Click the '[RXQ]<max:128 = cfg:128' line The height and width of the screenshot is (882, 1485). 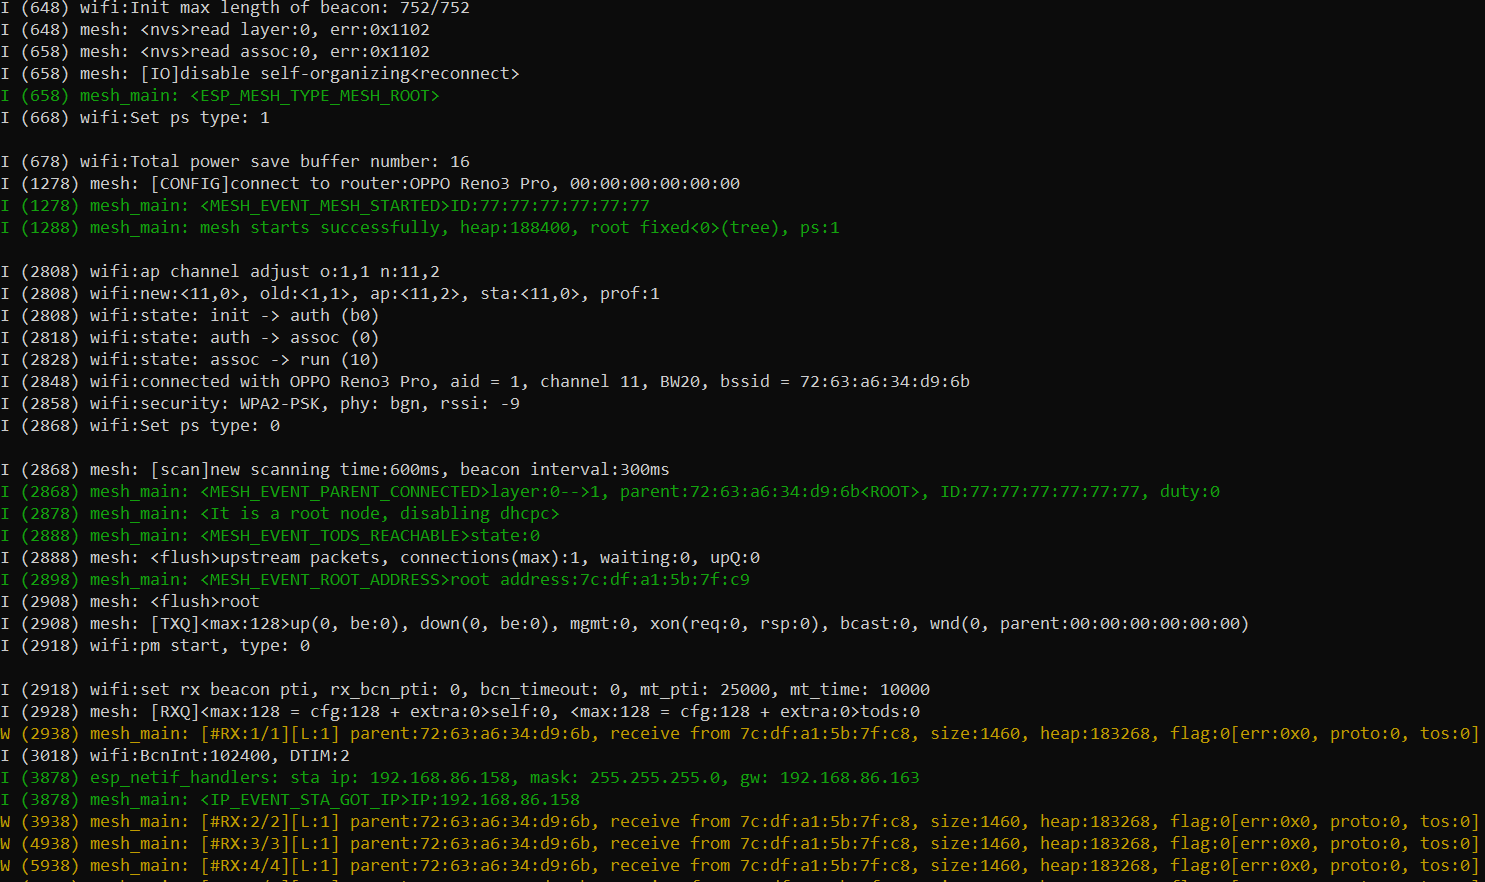460,712
